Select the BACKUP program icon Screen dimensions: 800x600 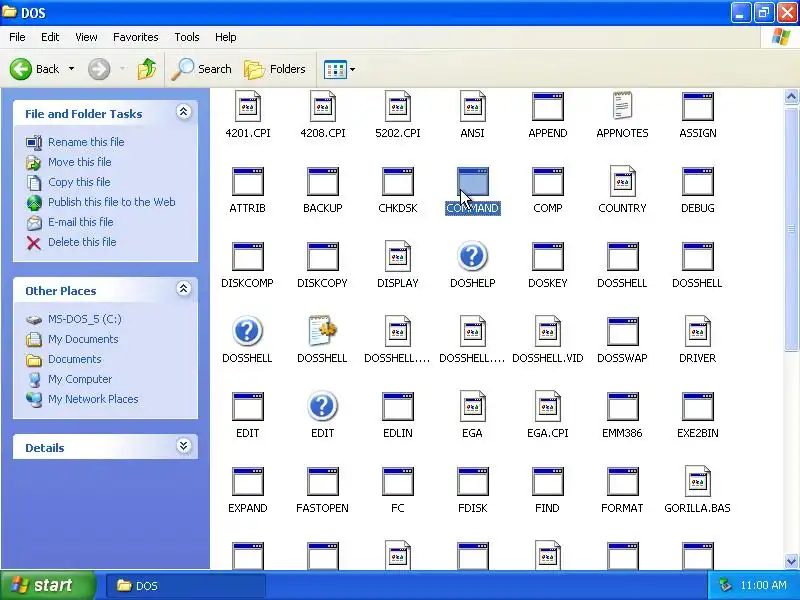[322, 182]
